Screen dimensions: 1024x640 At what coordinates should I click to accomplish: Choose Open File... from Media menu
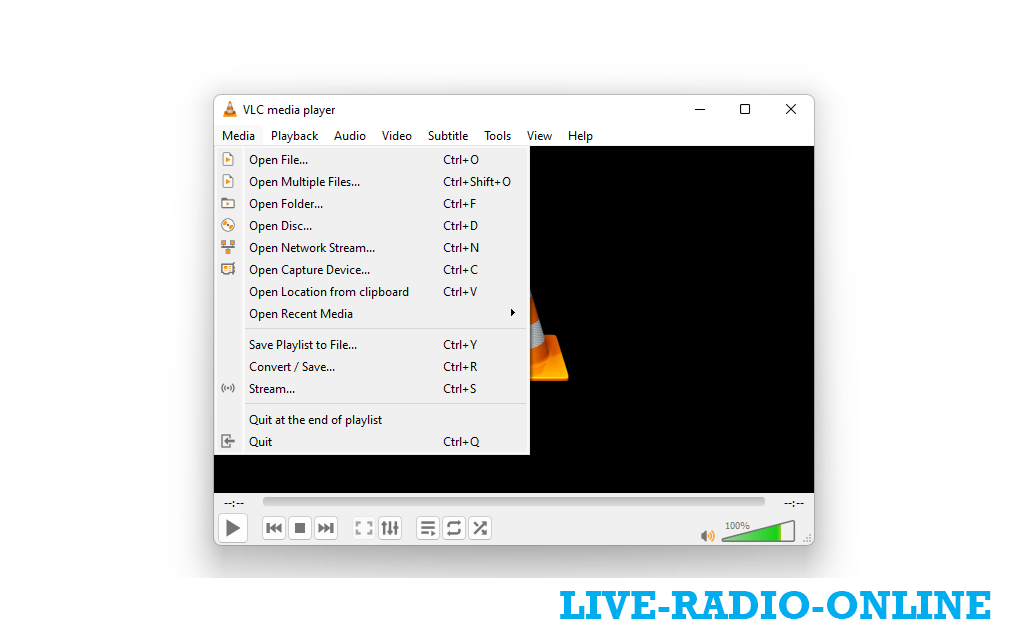tap(279, 160)
